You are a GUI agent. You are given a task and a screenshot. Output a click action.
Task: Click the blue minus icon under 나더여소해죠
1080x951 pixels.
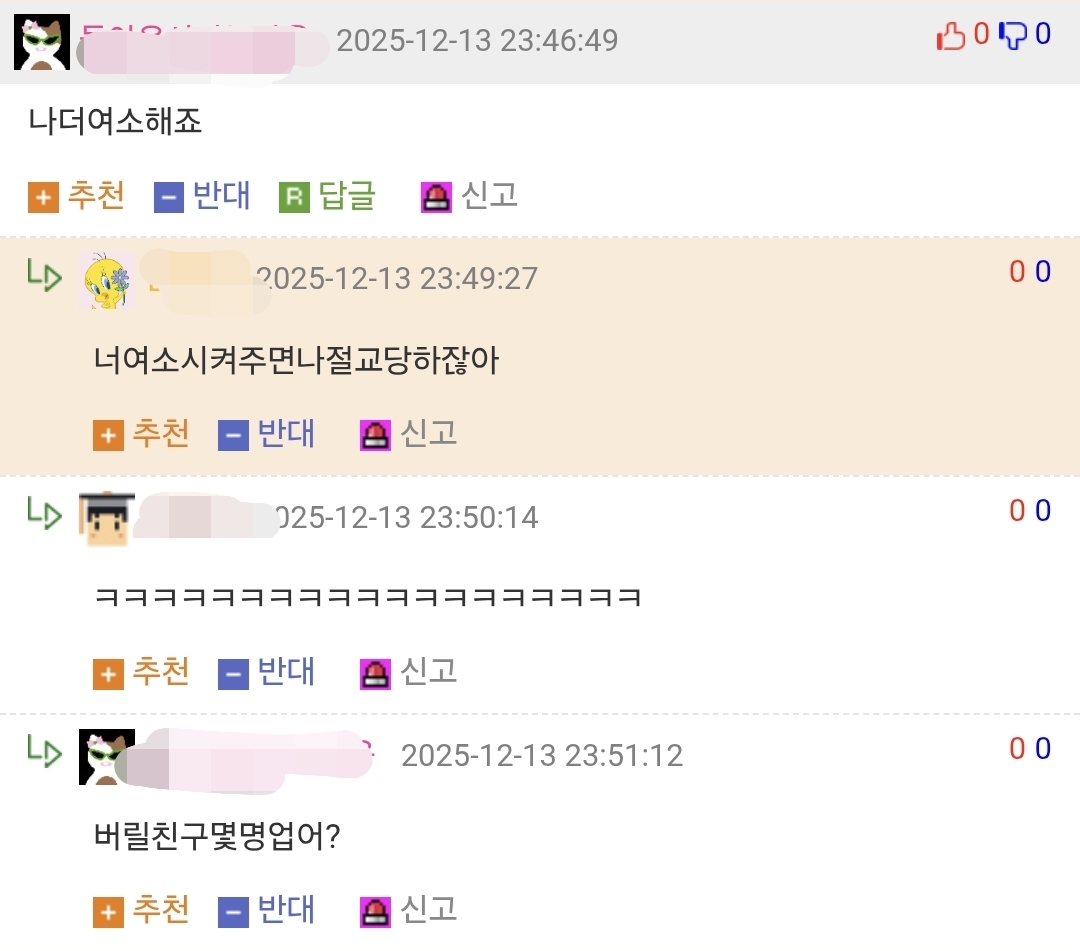click(x=168, y=198)
